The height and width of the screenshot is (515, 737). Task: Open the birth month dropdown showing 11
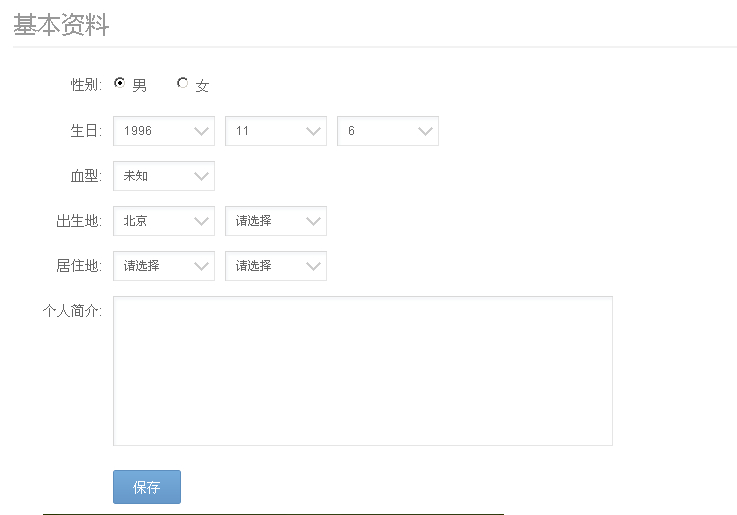[276, 131]
